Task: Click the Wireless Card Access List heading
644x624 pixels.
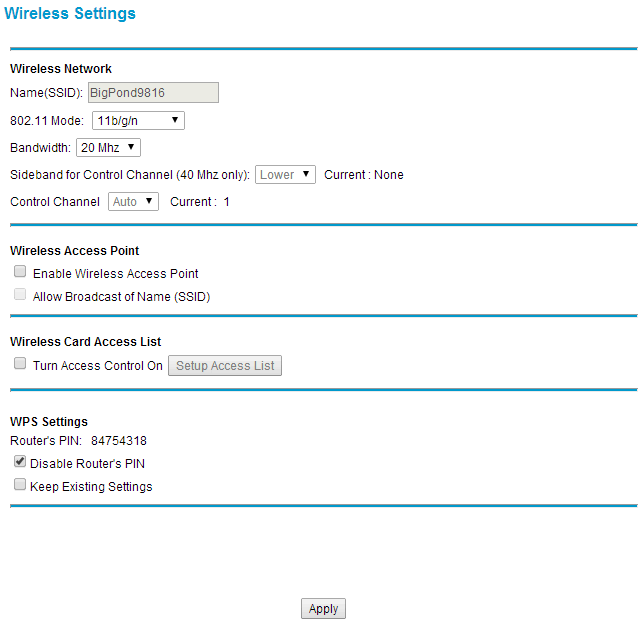Action: click(85, 342)
